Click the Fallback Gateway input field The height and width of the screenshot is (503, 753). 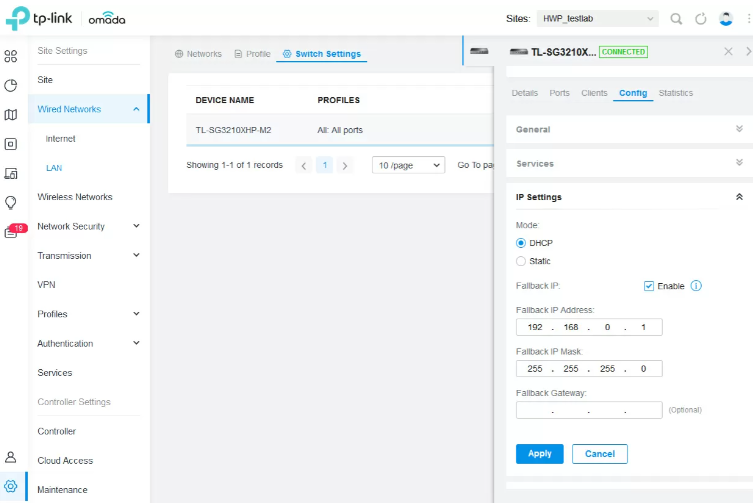[x=588, y=410]
